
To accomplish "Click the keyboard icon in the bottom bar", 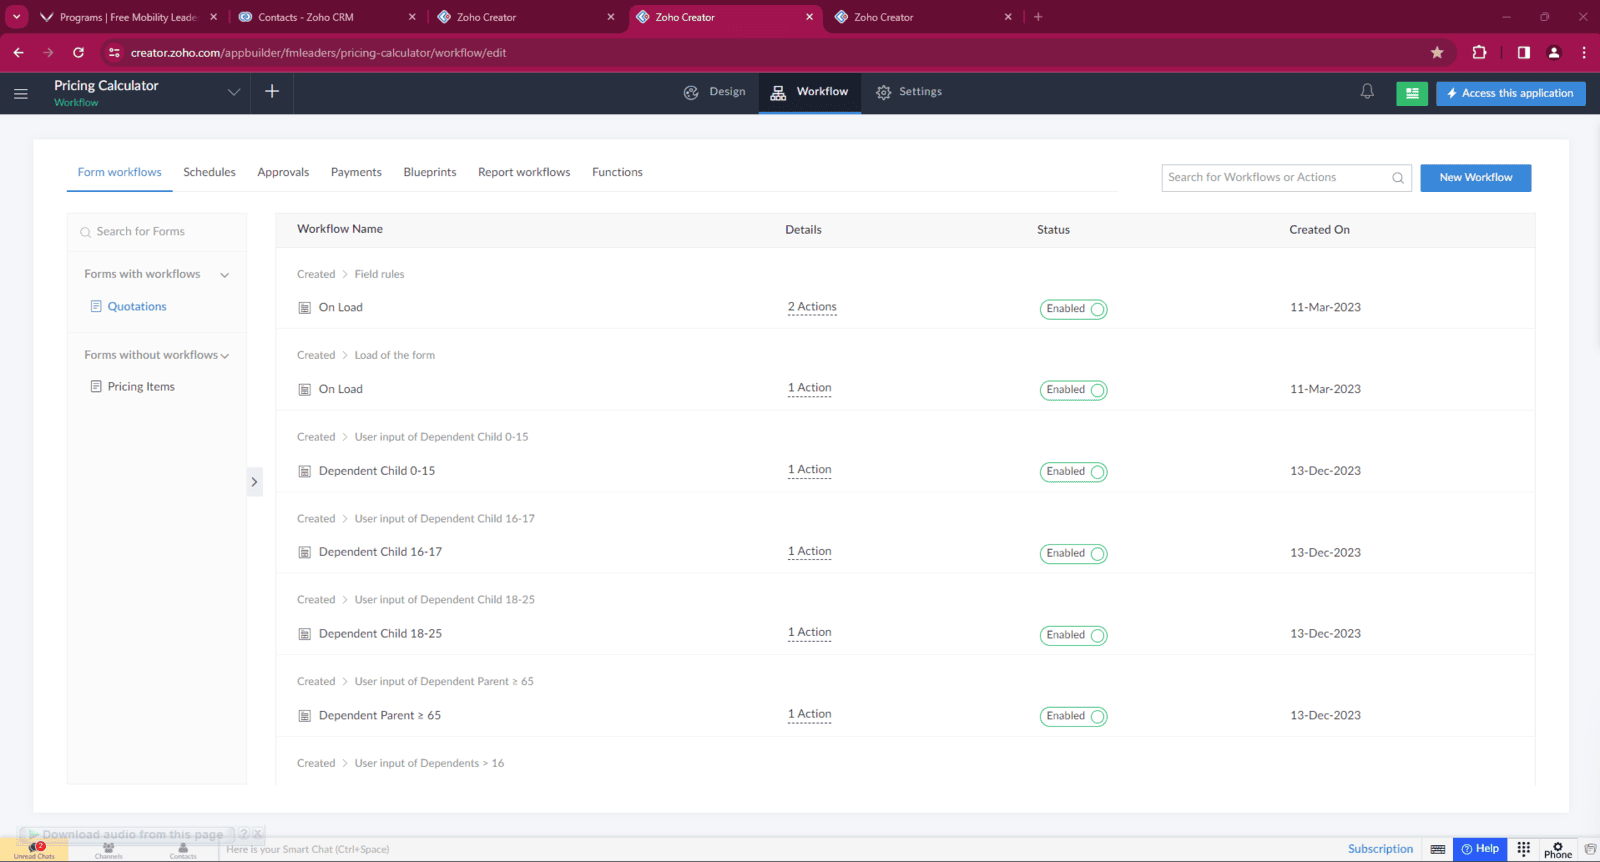I will (x=1437, y=849).
